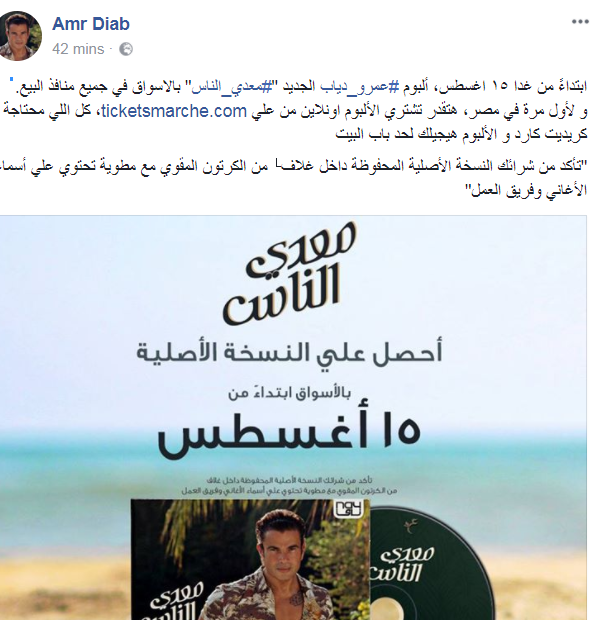Open the three-dot post options menu
The image size is (601, 620).
[580, 22]
